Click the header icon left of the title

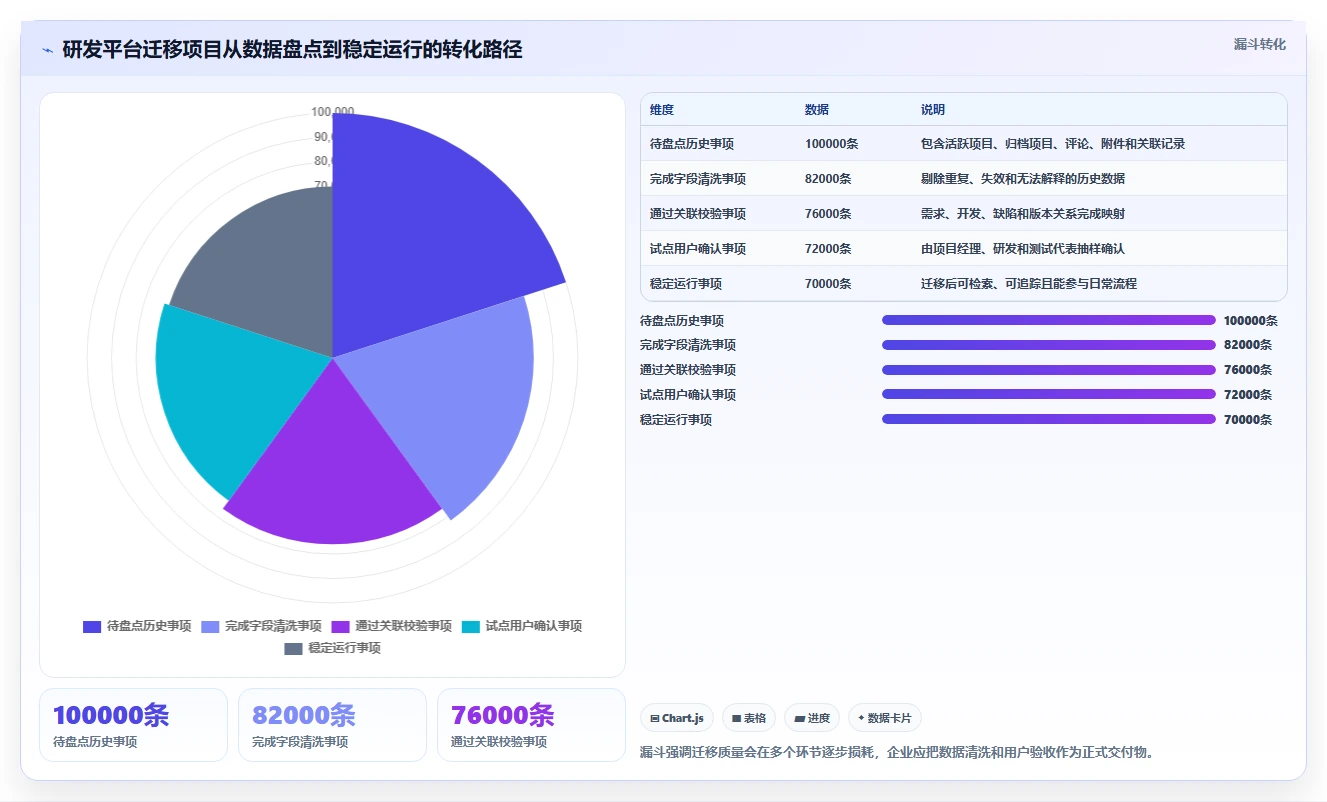pyautogui.click(x=47, y=50)
